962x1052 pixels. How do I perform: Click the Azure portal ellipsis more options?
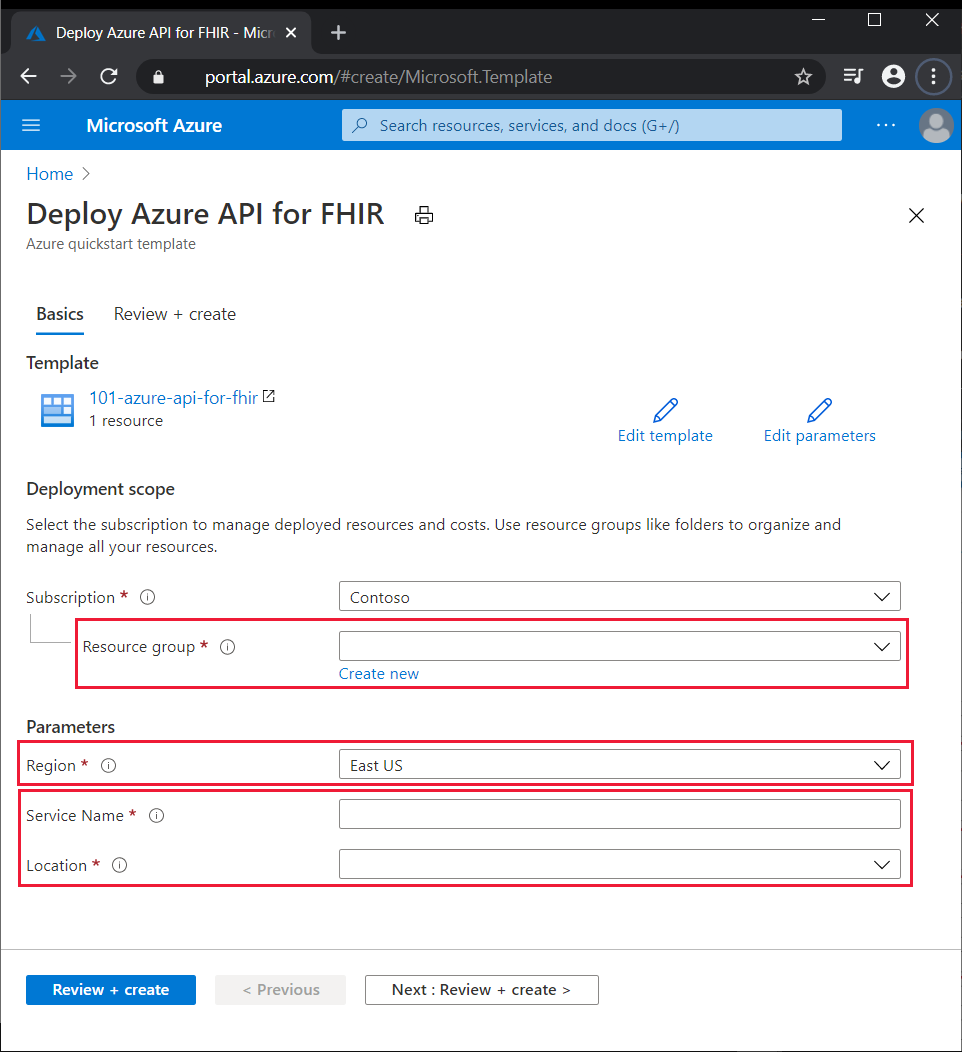pyautogui.click(x=886, y=125)
